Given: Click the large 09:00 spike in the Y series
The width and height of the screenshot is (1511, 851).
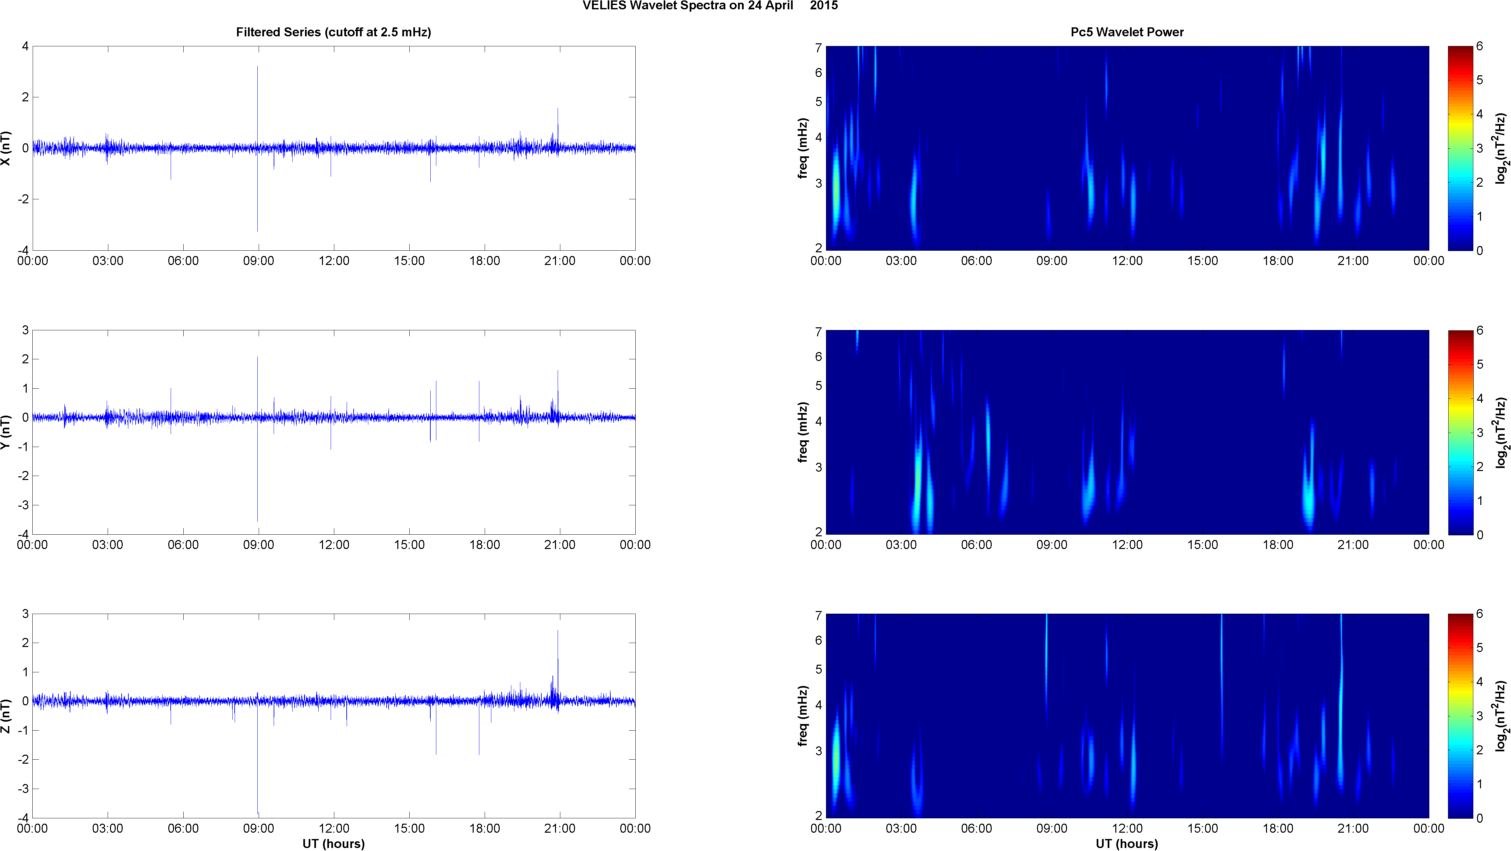Looking at the screenshot, I should [x=258, y=440].
